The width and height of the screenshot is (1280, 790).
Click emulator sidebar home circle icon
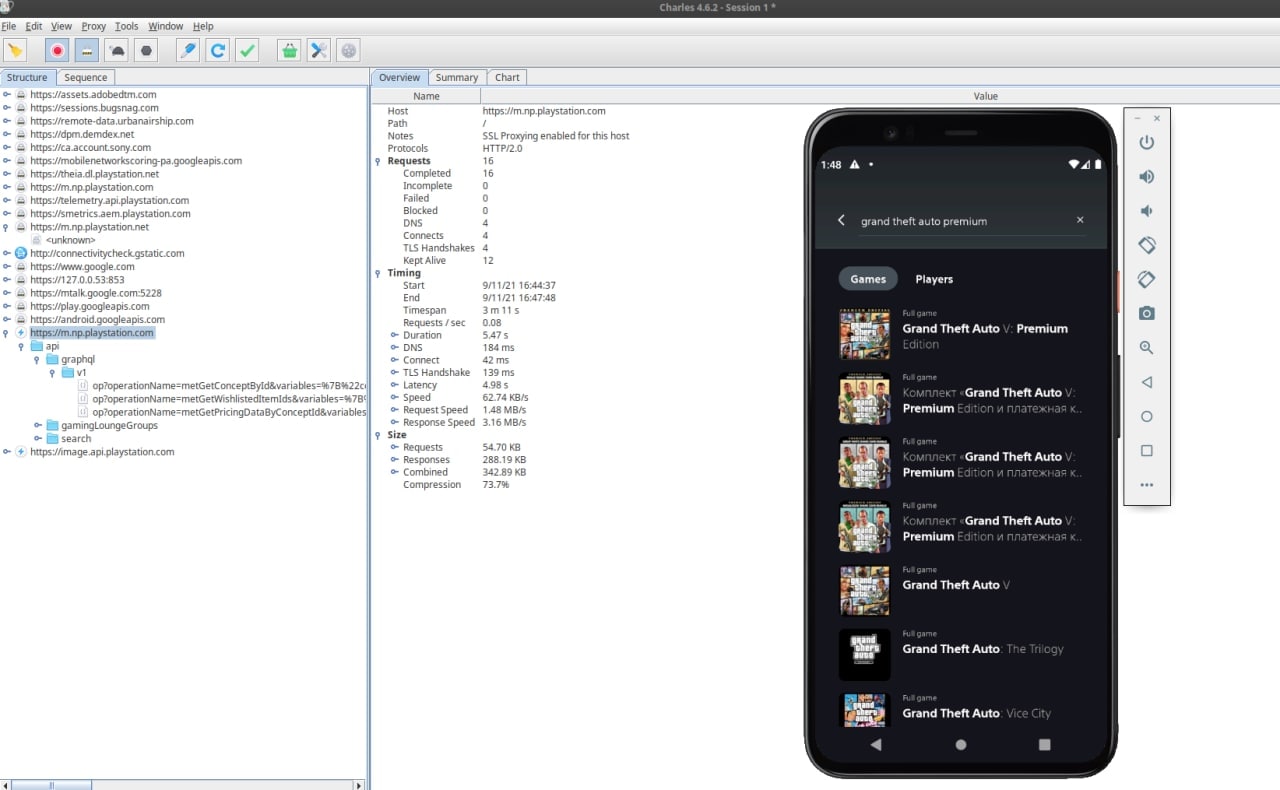tap(1147, 416)
